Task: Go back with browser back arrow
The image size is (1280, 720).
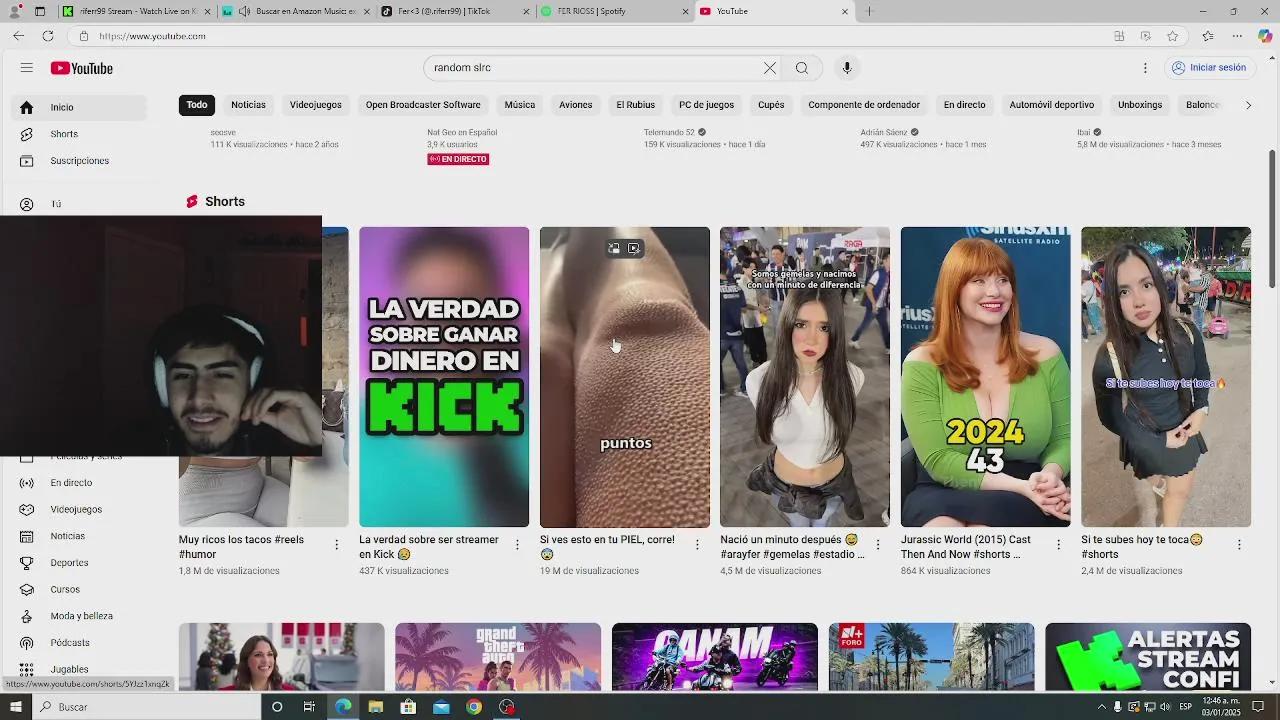Action: 18,36
